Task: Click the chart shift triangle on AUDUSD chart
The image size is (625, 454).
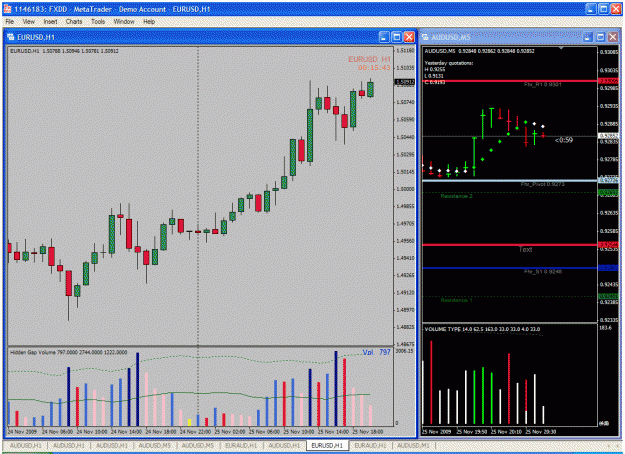Action: 561,48
